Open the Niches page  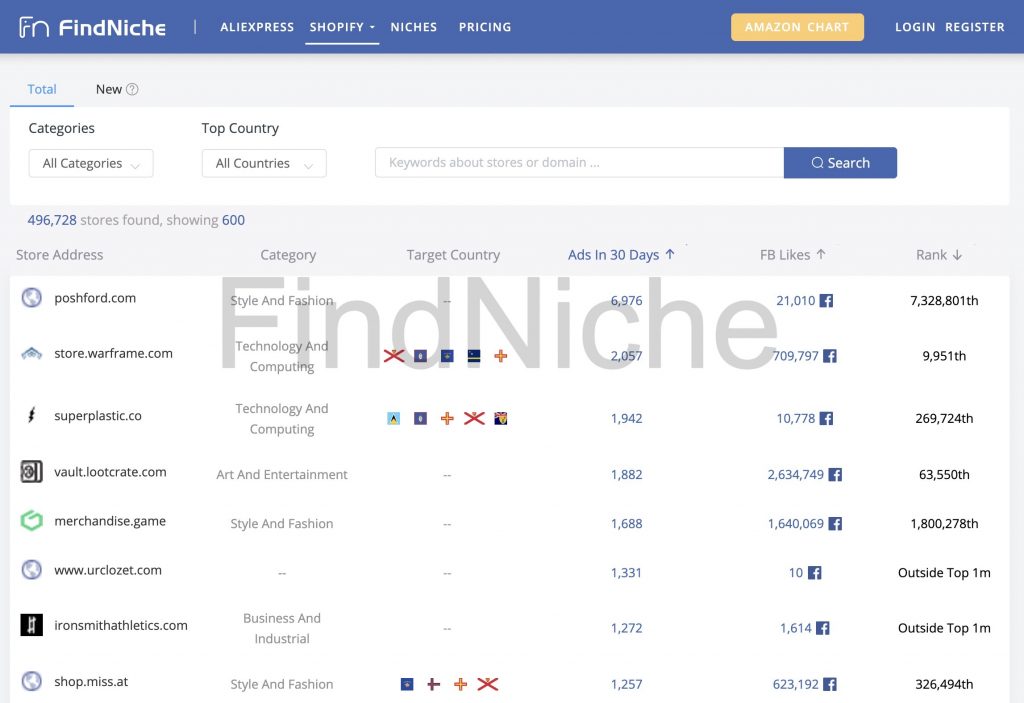[x=413, y=27]
